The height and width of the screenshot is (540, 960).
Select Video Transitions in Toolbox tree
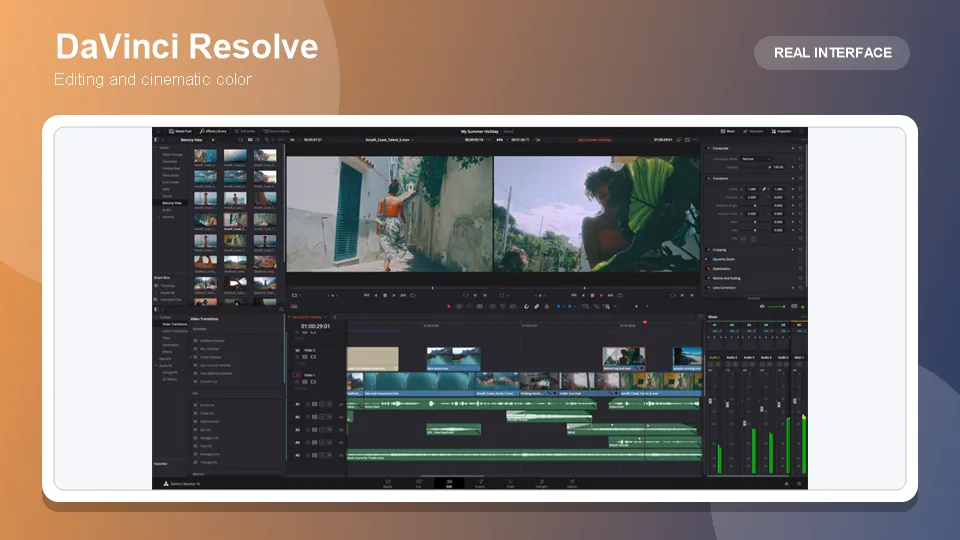[174, 324]
